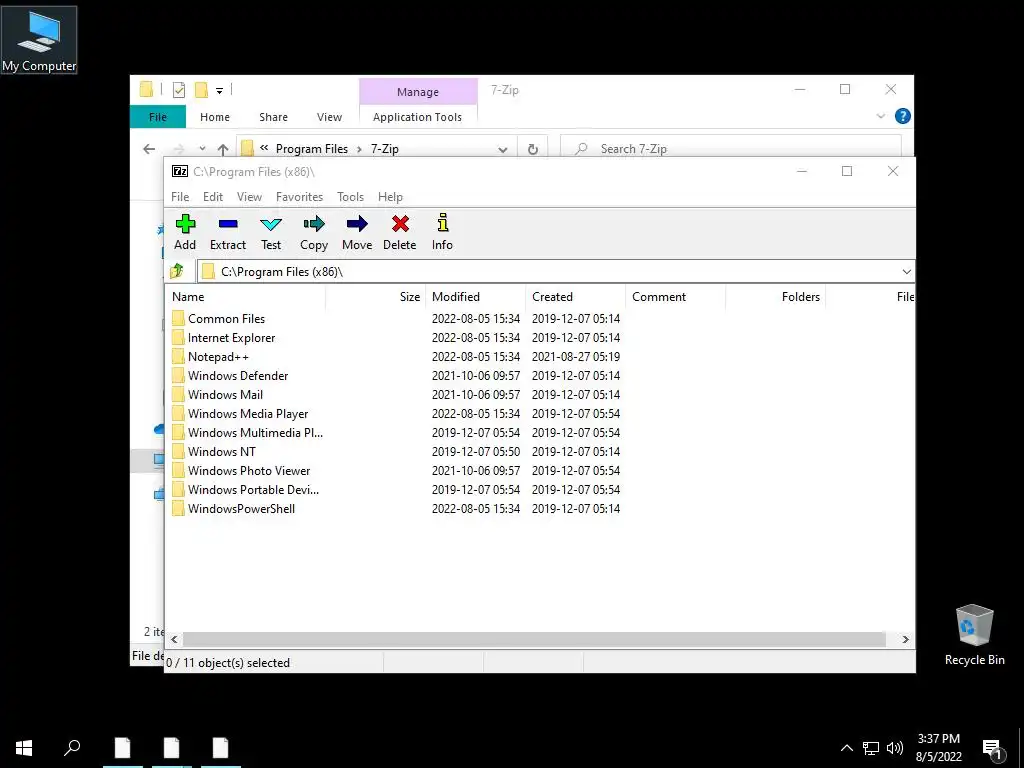This screenshot has width=1024, height=768.
Task: Open the Favorites menu
Action: click(x=300, y=197)
